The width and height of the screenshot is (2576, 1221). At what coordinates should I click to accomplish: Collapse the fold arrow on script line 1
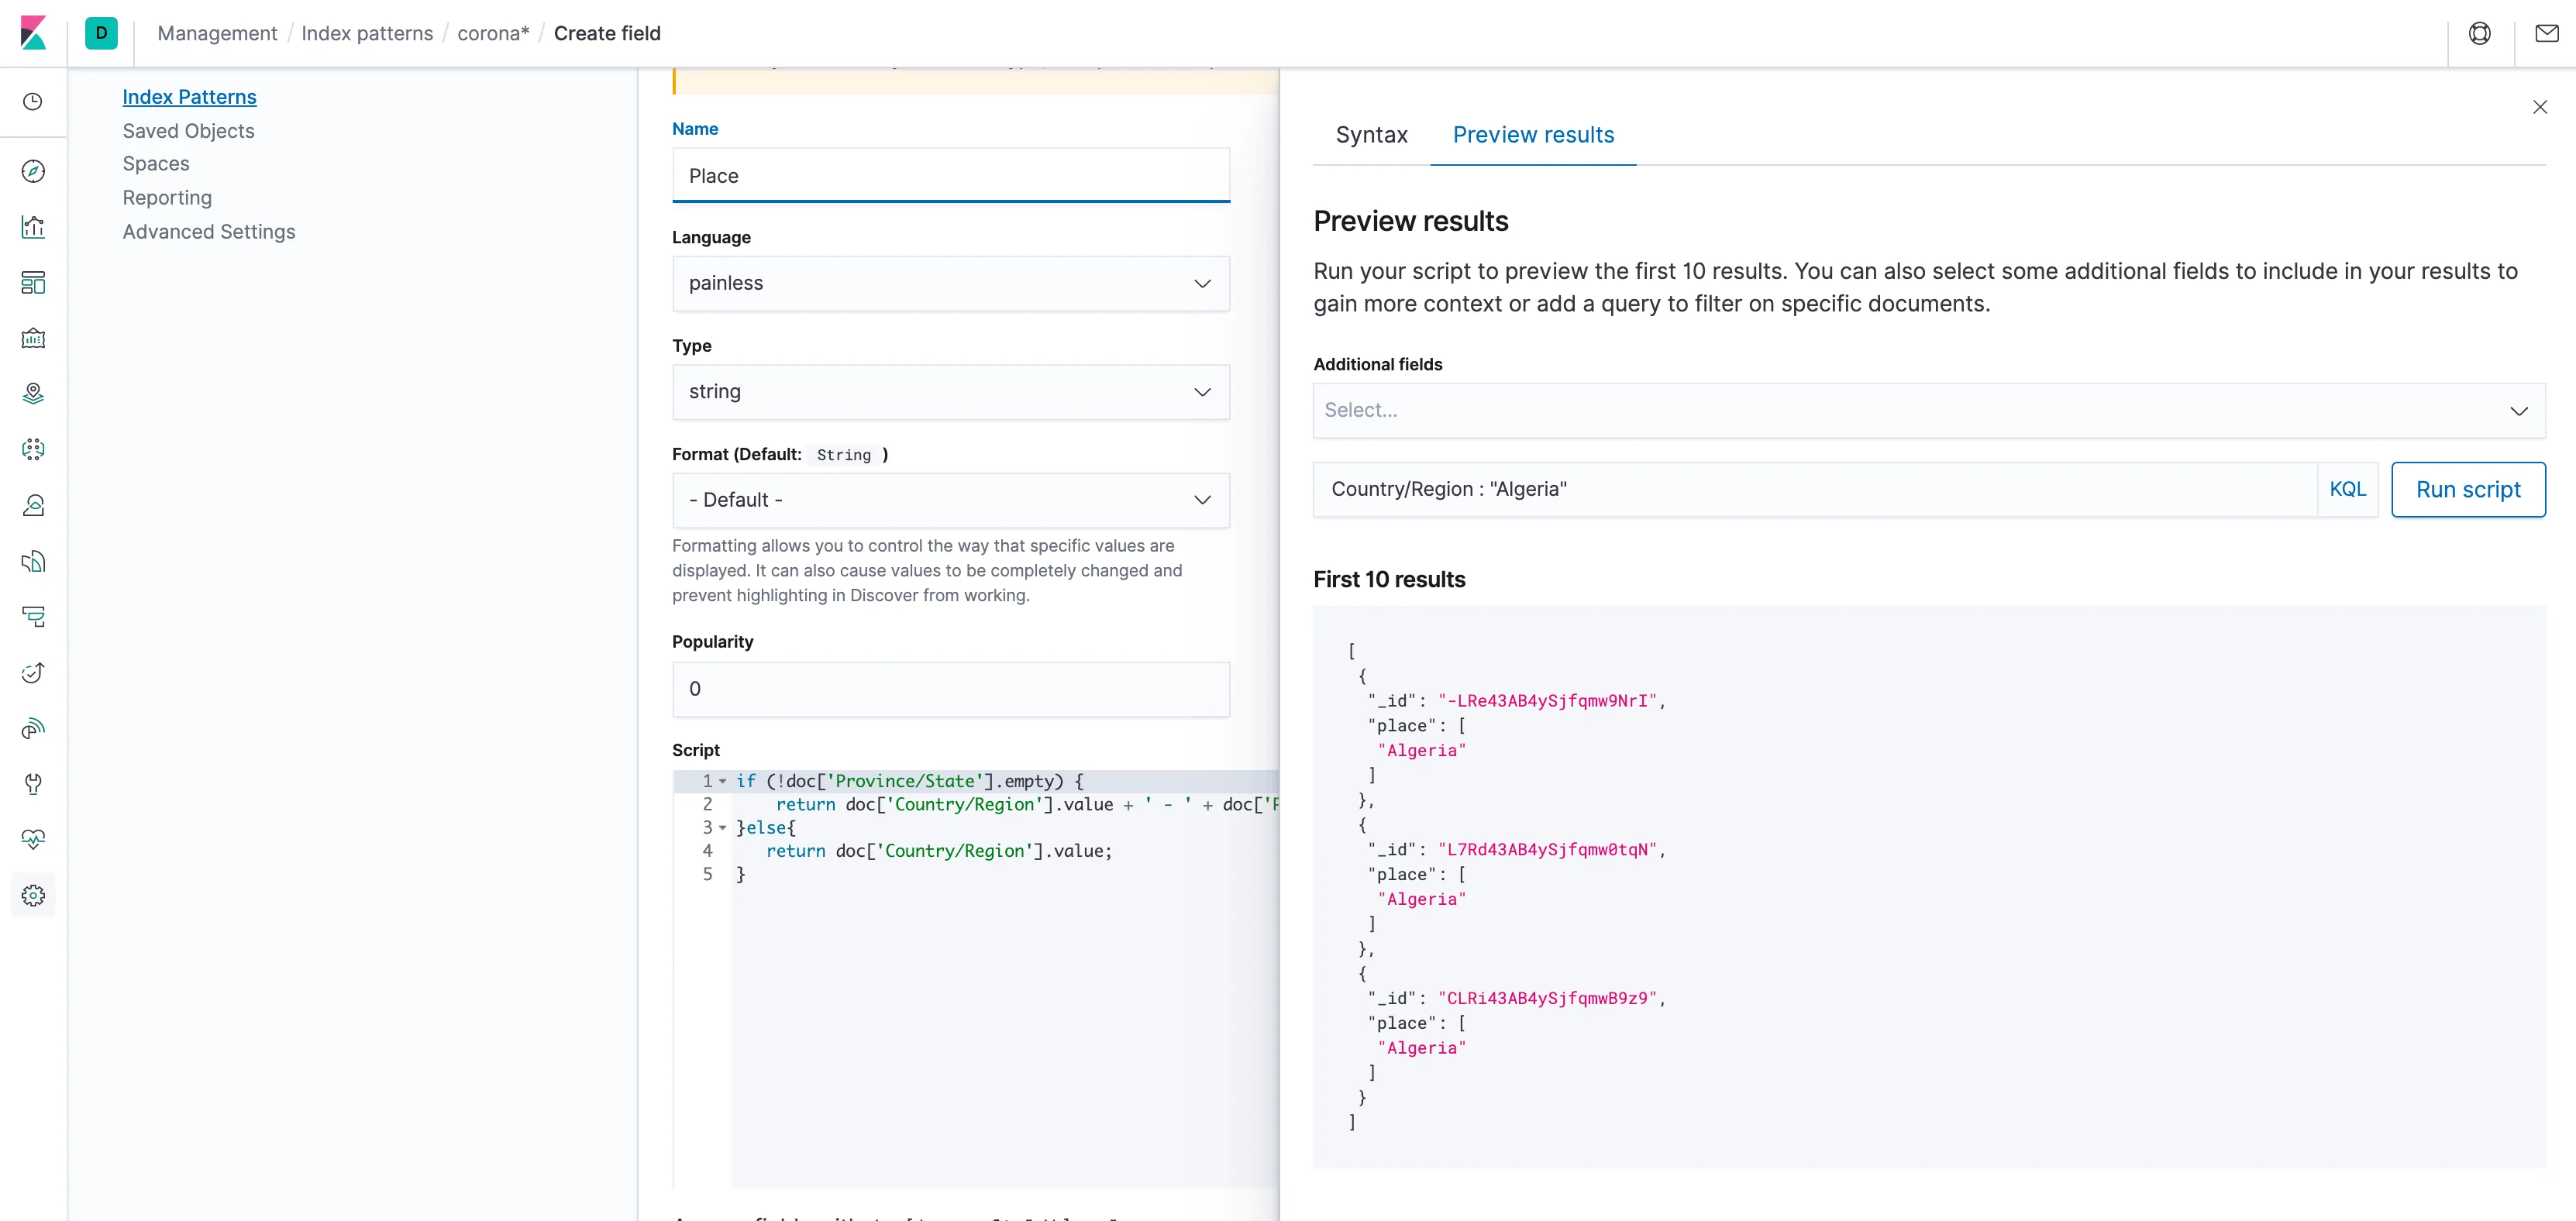[723, 781]
